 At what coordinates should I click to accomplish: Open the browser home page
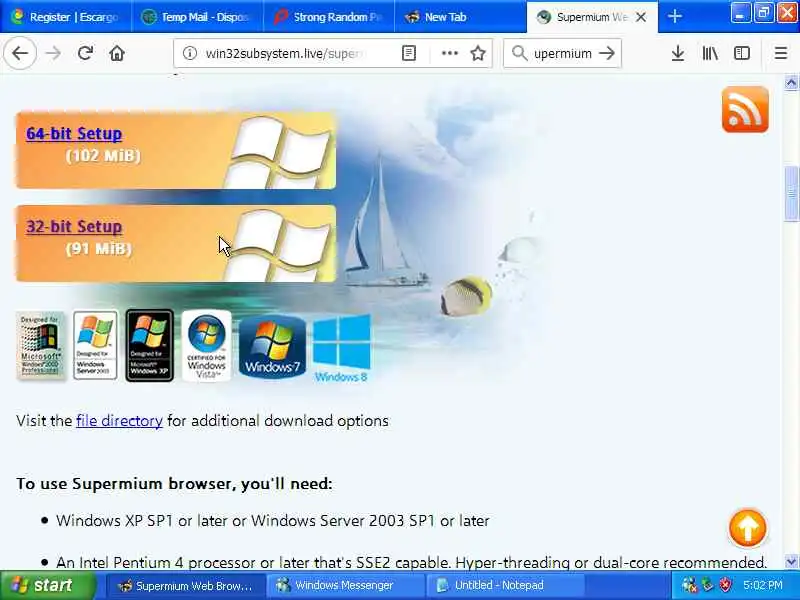coord(117,53)
